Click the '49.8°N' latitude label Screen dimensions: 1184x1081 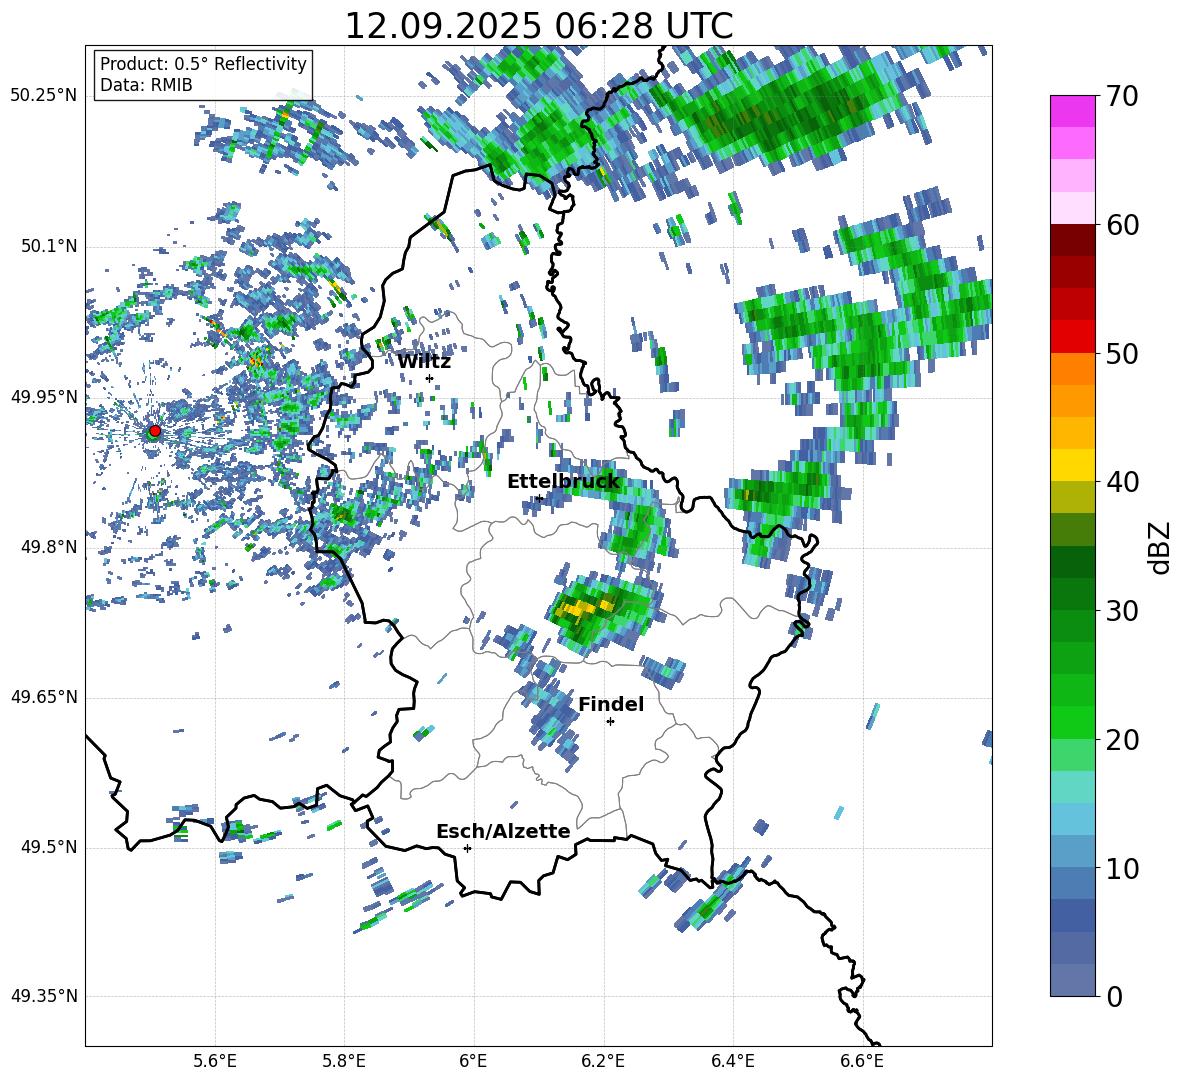click(49, 547)
